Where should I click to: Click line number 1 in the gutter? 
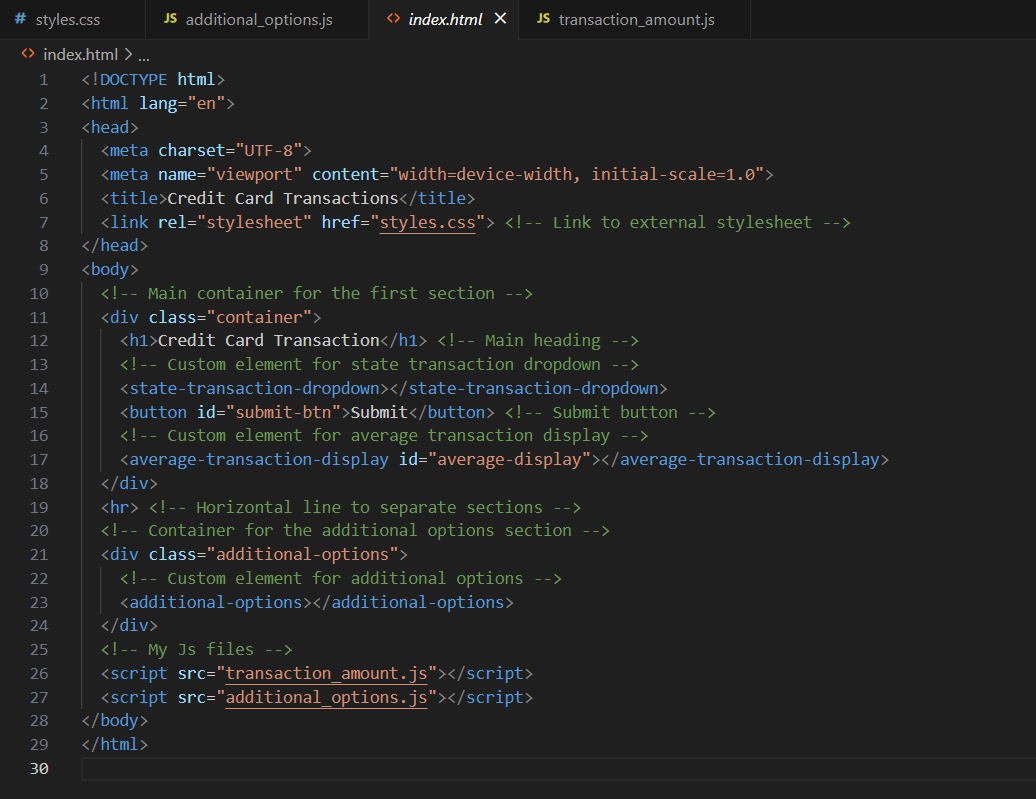tap(44, 80)
